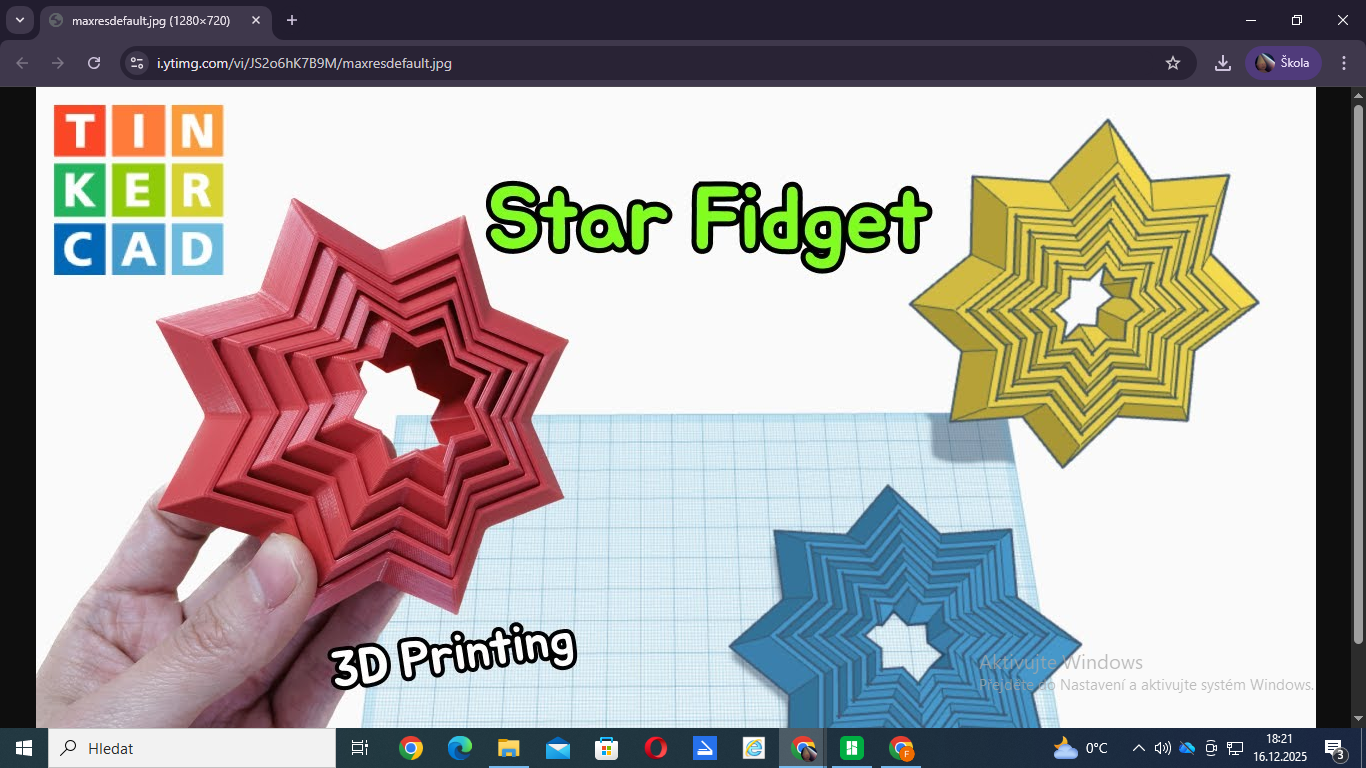Open the Chrome downloads panel
The image size is (1366, 768).
coord(1222,63)
